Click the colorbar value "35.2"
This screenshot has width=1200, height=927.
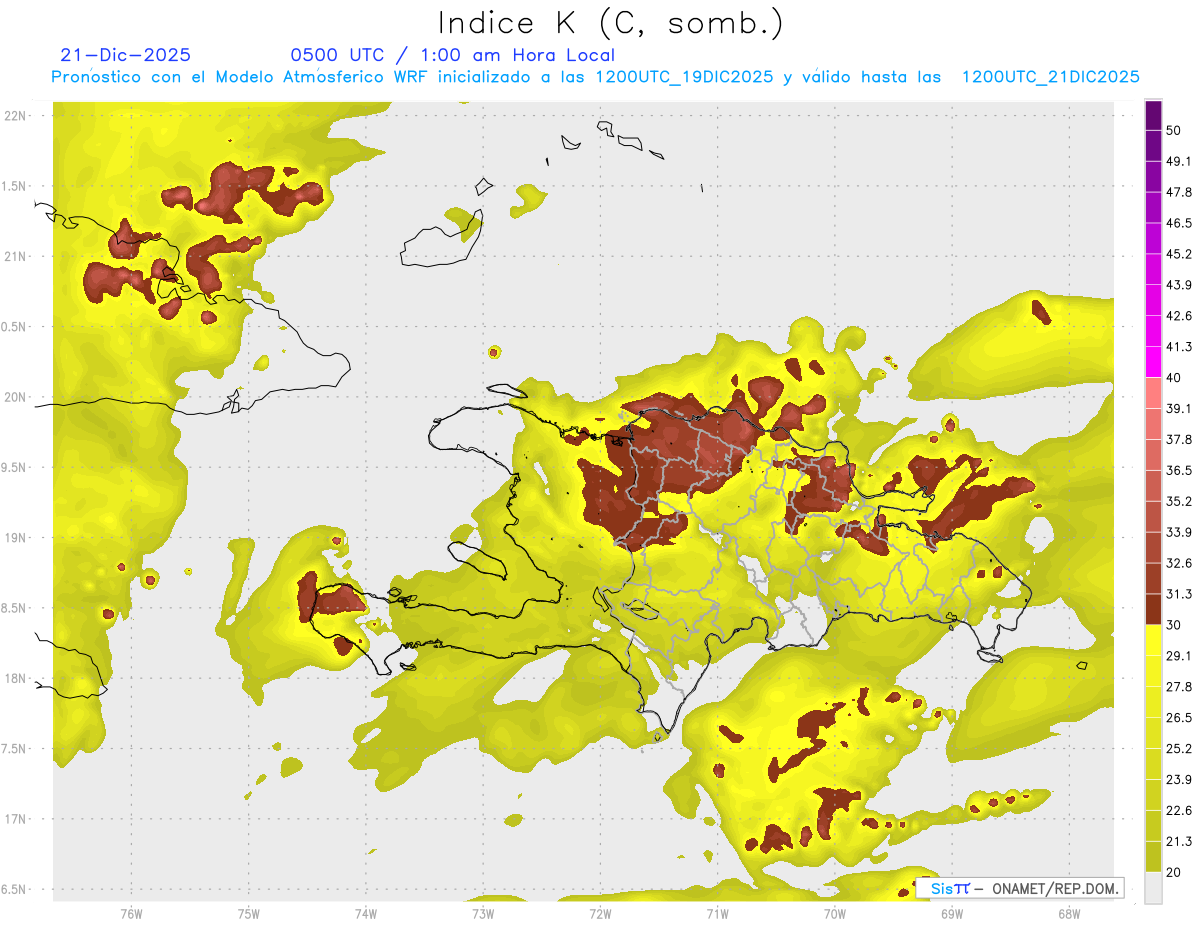pyautogui.click(x=1179, y=501)
